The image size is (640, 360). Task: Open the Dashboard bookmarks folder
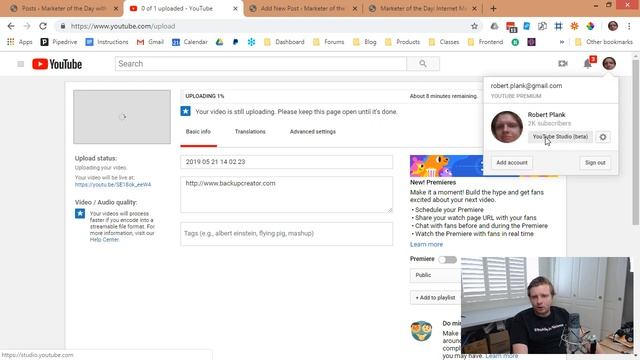(284, 42)
